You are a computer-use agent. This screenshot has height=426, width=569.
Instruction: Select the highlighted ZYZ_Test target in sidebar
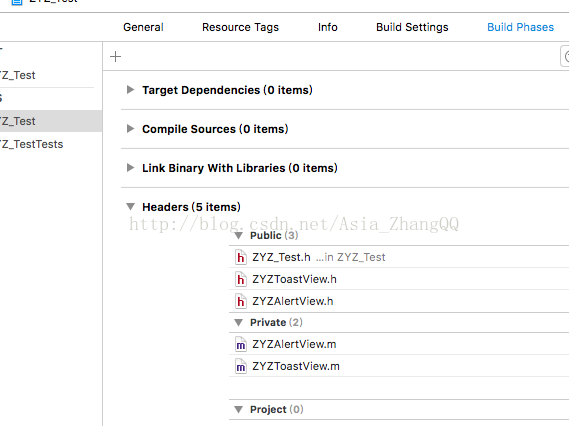click(51, 121)
